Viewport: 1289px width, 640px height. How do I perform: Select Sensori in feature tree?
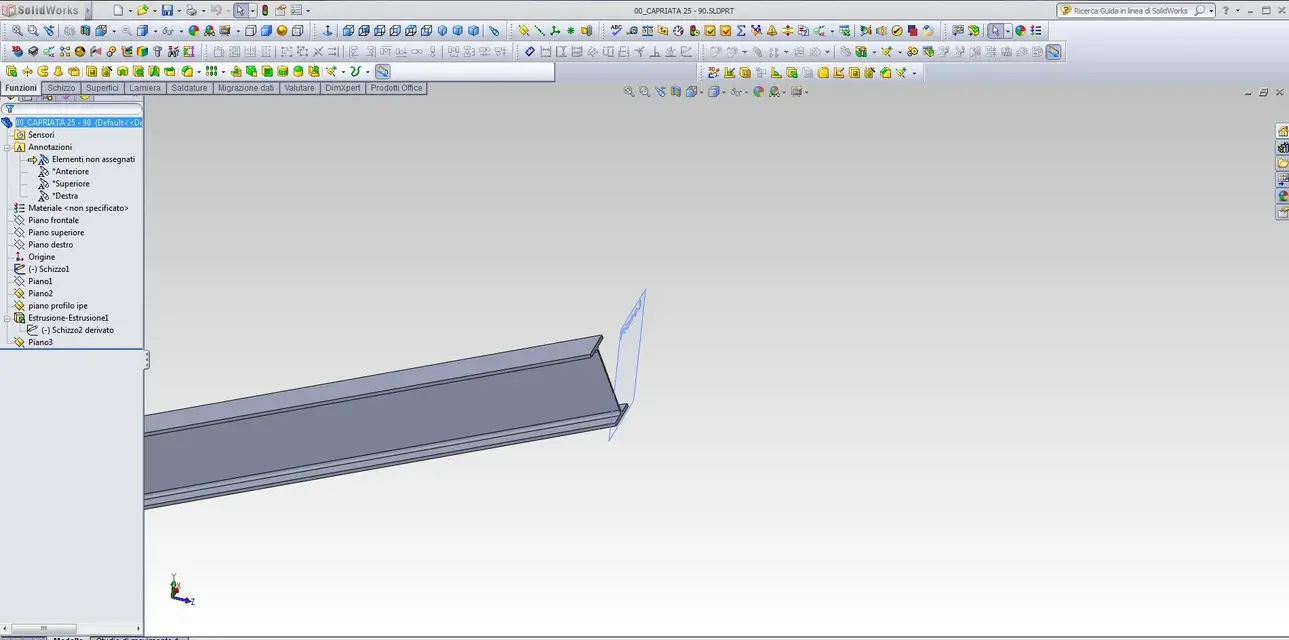41,135
